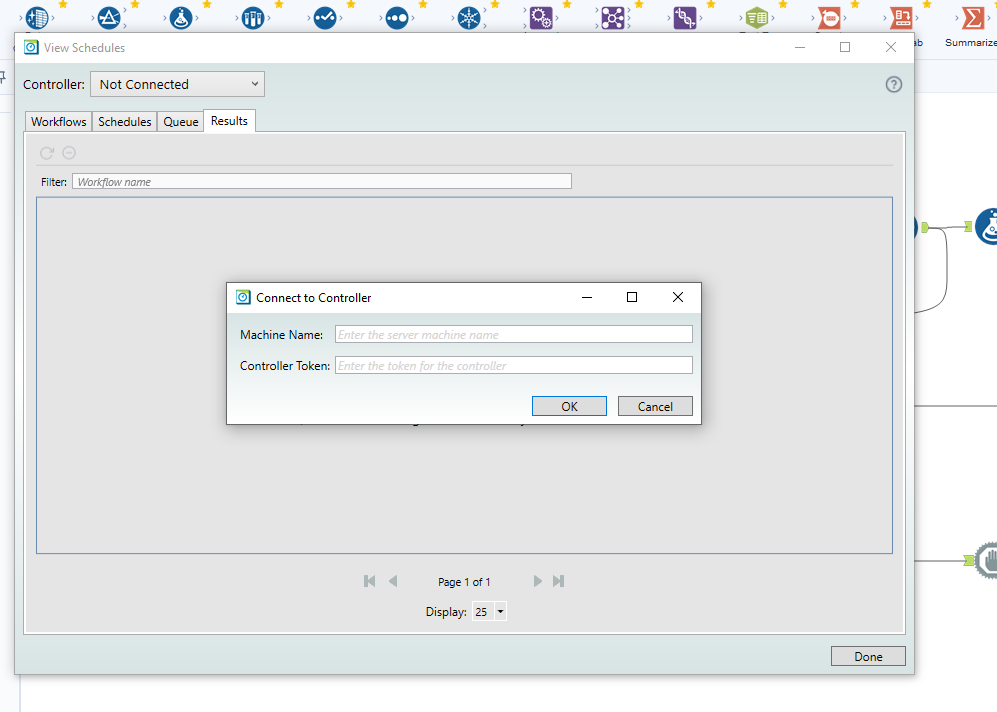Click the Union tool icon with three dots
This screenshot has height=712, width=997.
(x=397, y=17)
